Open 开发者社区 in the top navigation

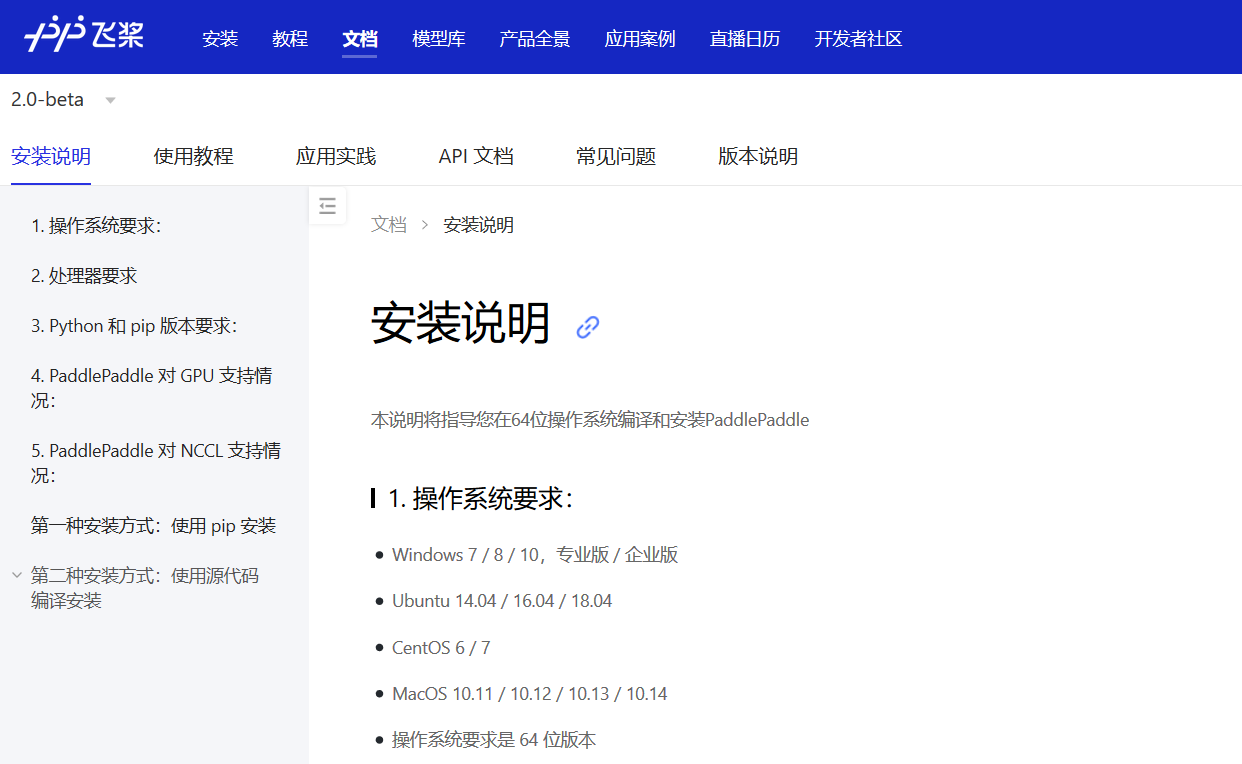(x=858, y=39)
